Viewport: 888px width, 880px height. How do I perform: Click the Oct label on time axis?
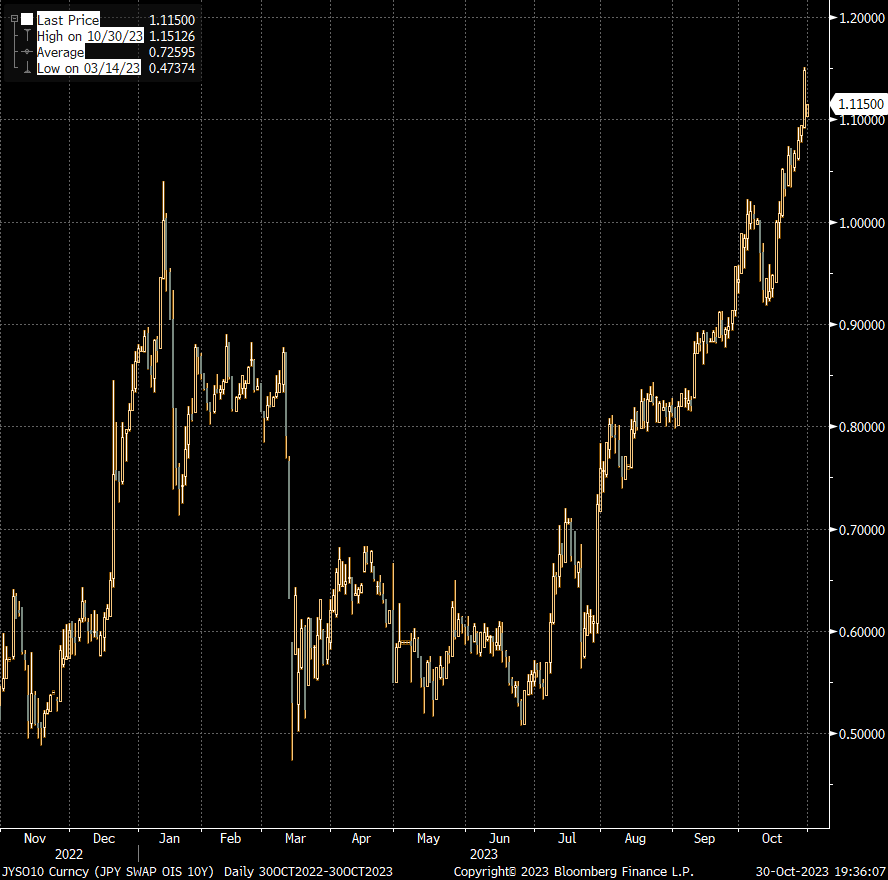coord(771,838)
